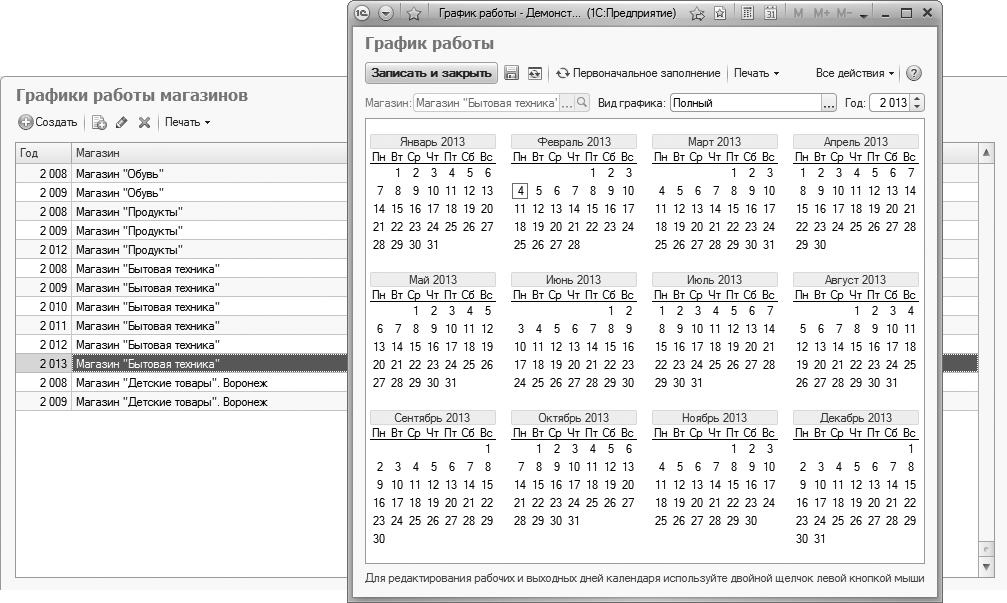Click Первоначальное заполнение button

tap(638, 73)
